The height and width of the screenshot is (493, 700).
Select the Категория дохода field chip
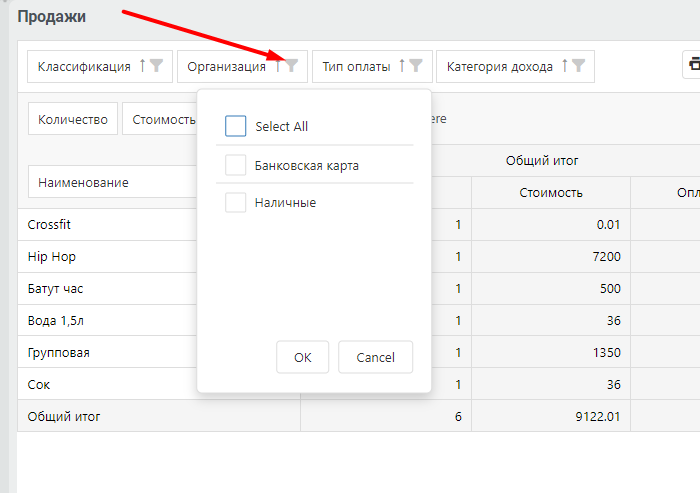point(515,67)
